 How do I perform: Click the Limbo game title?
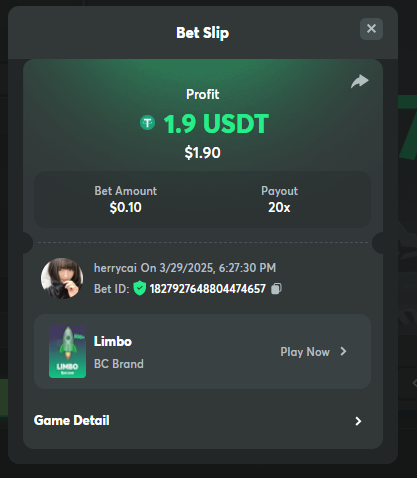coord(113,341)
